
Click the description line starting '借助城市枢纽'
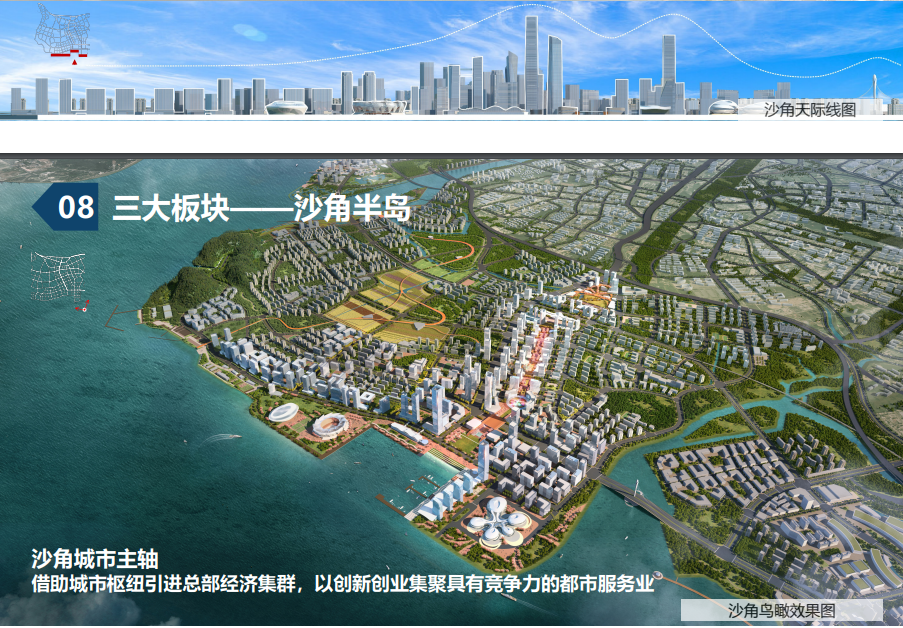coord(343,584)
